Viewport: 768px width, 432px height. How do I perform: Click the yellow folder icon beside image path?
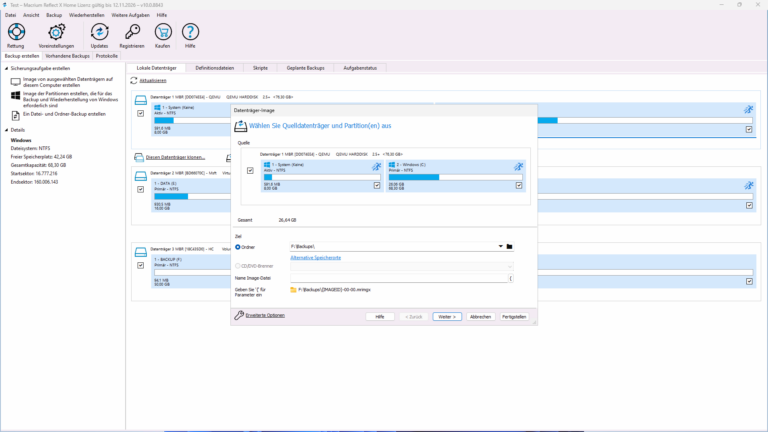[x=293, y=290]
